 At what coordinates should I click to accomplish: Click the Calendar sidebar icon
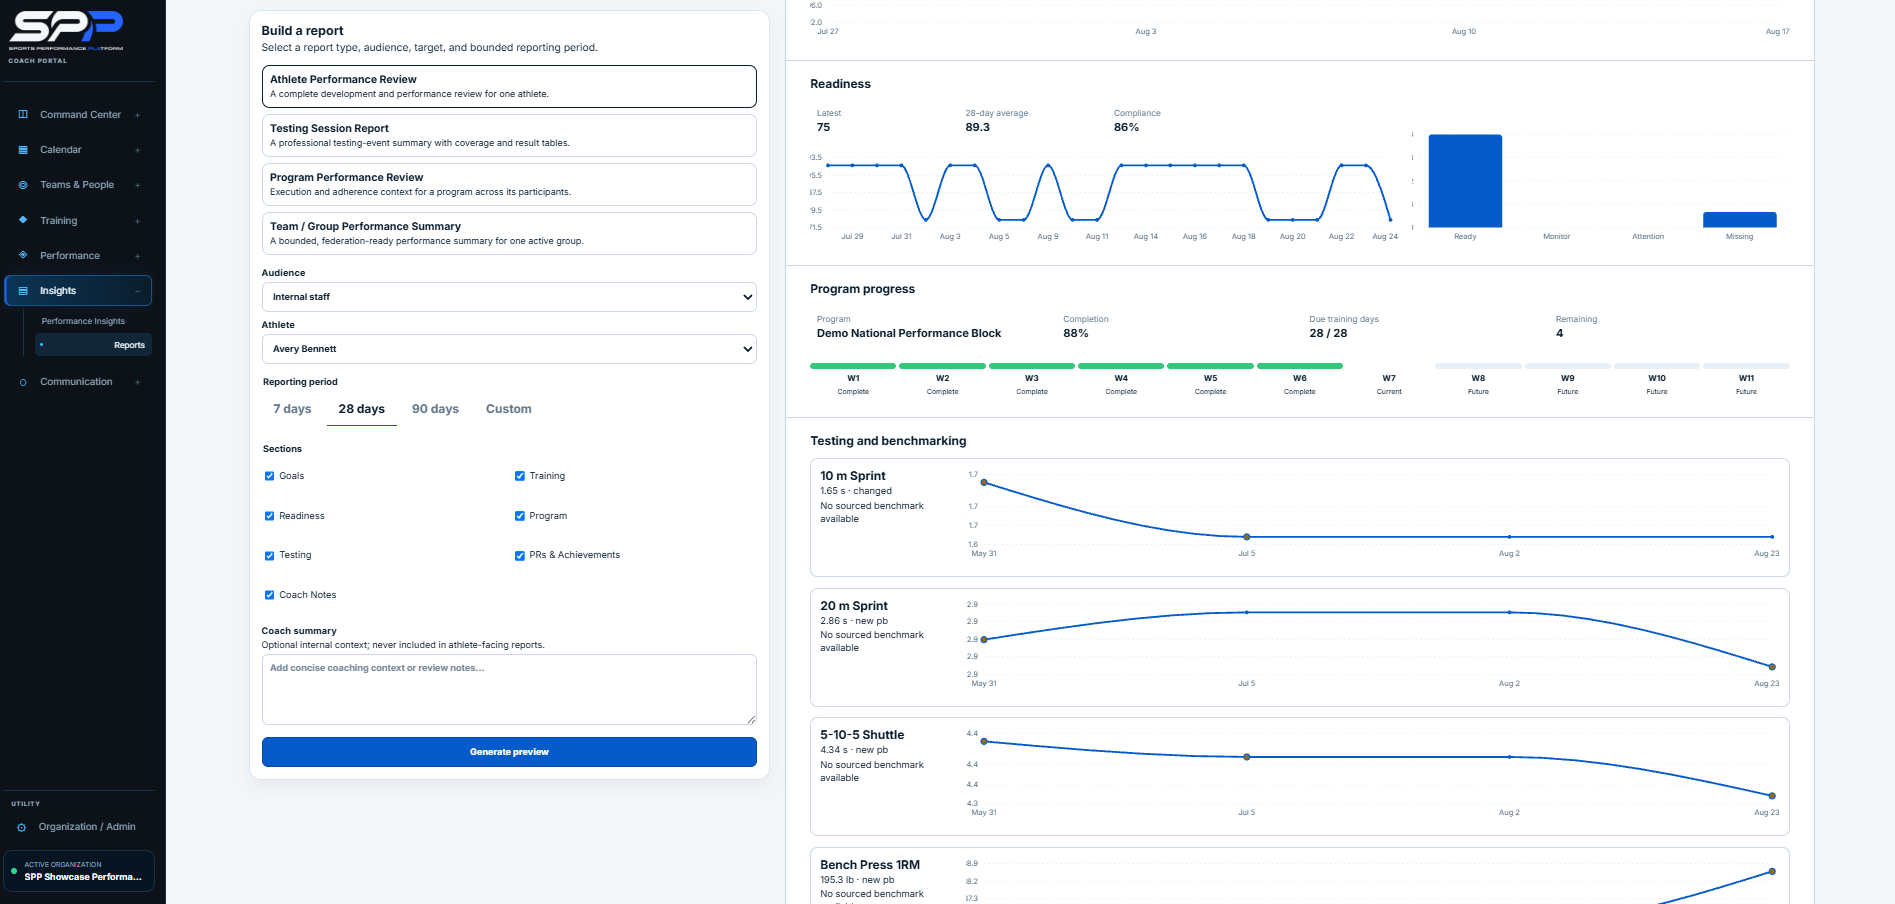click(23, 150)
